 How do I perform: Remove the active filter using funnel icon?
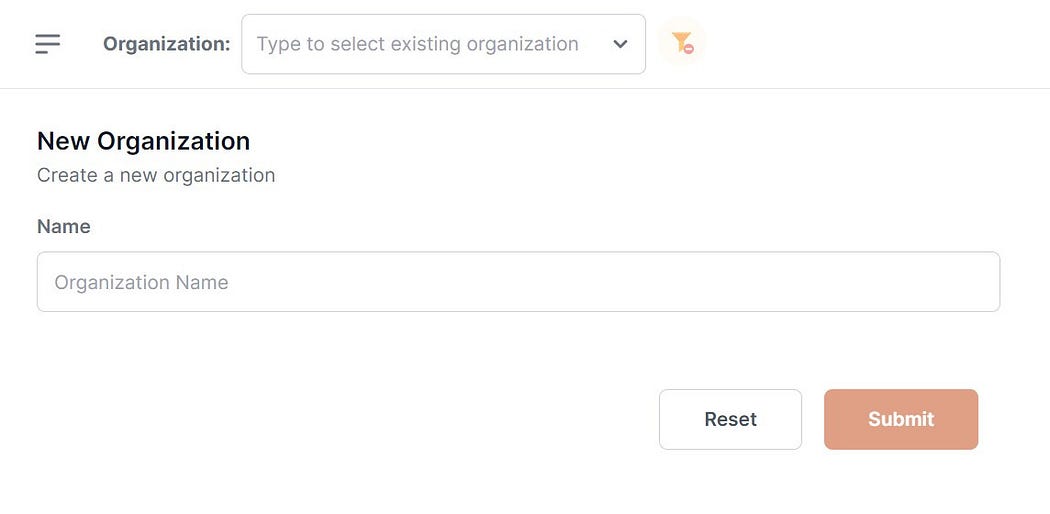682,43
